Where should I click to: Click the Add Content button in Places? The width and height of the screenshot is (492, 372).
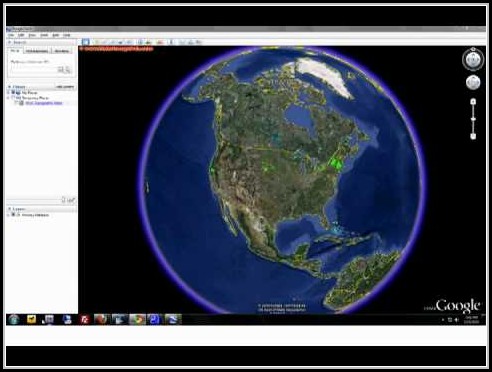(65, 87)
